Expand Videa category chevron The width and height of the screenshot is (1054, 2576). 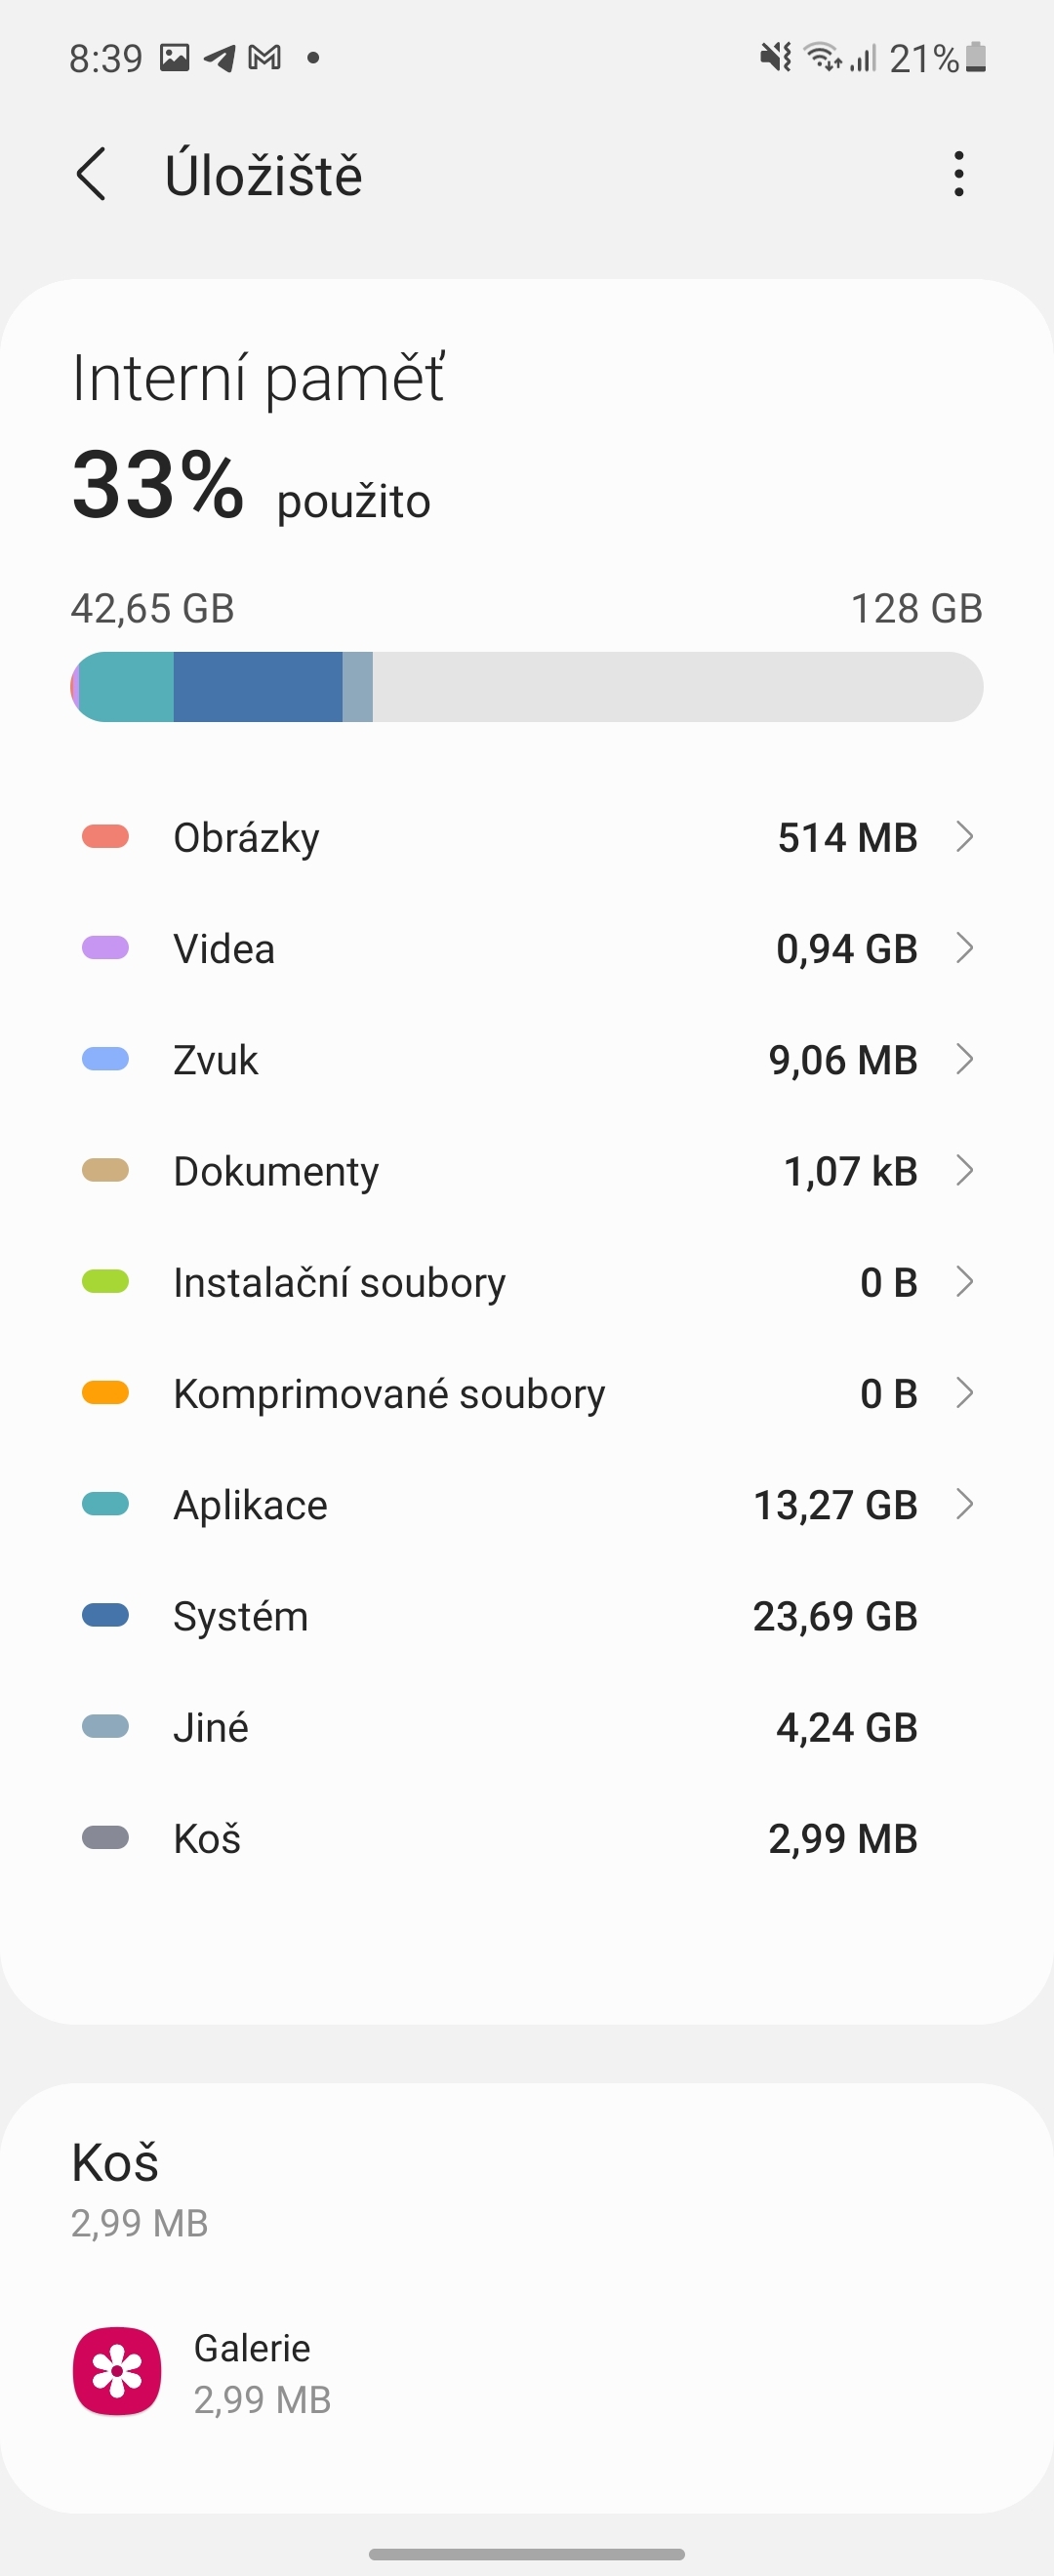pyautogui.click(x=964, y=948)
